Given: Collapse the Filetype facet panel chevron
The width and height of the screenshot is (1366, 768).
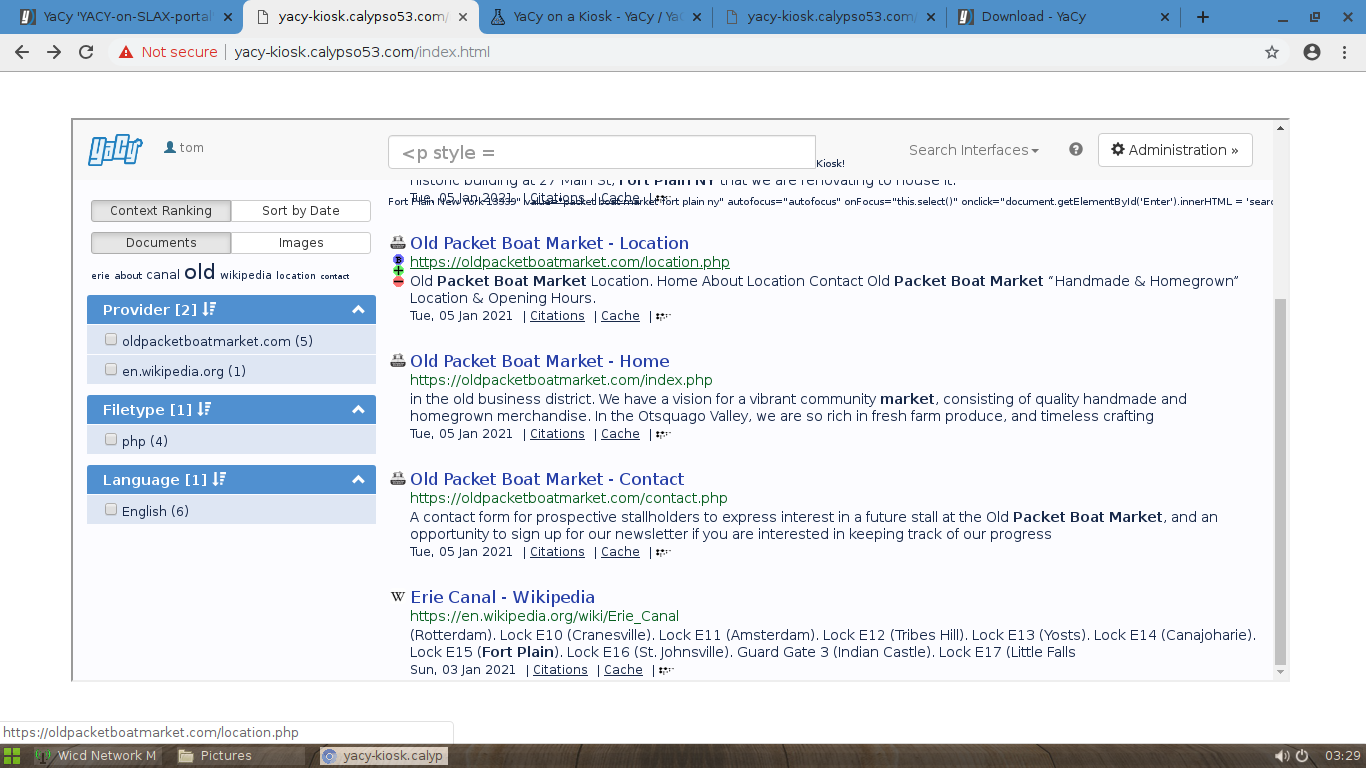Looking at the screenshot, I should tap(358, 409).
